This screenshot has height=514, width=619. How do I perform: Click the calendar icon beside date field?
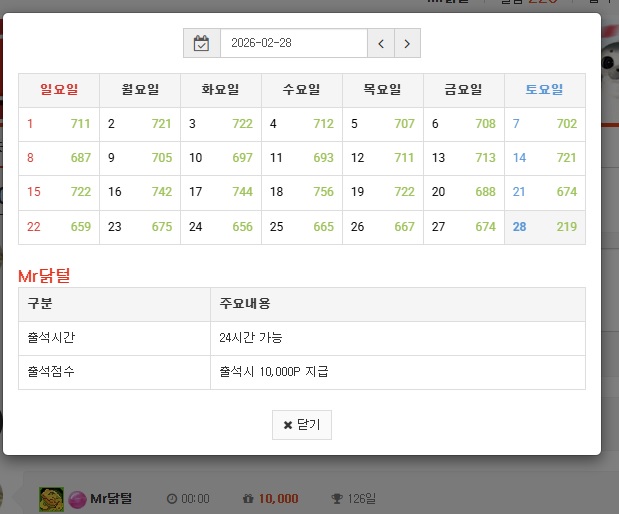coord(202,43)
